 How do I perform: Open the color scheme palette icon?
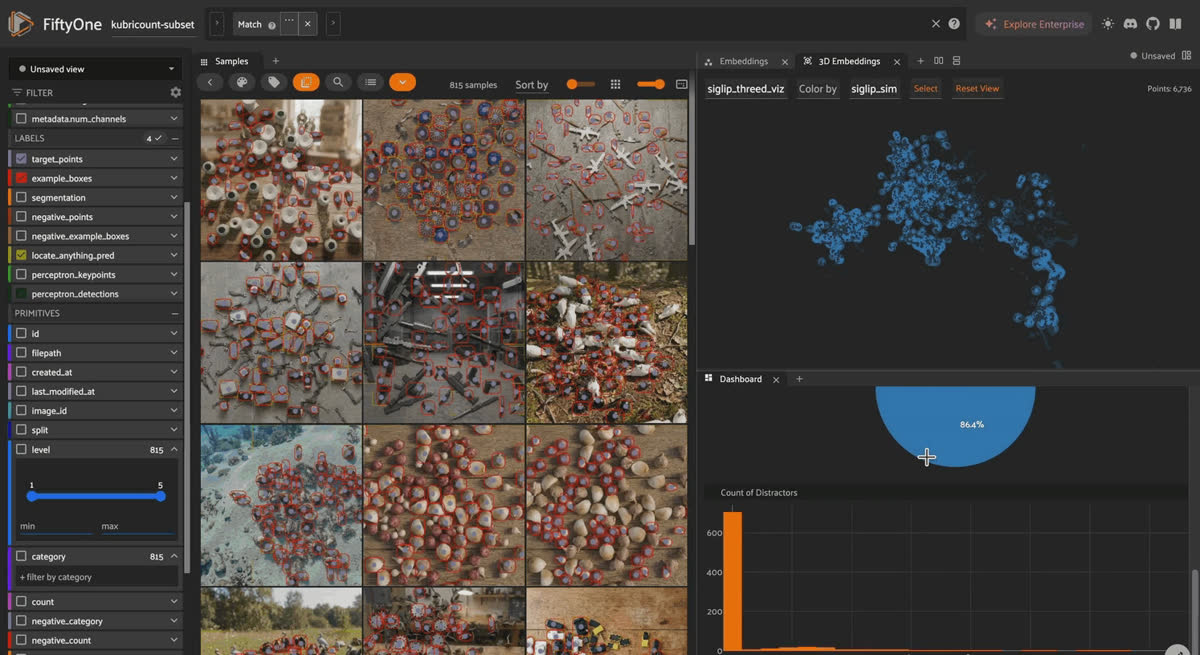pos(241,83)
